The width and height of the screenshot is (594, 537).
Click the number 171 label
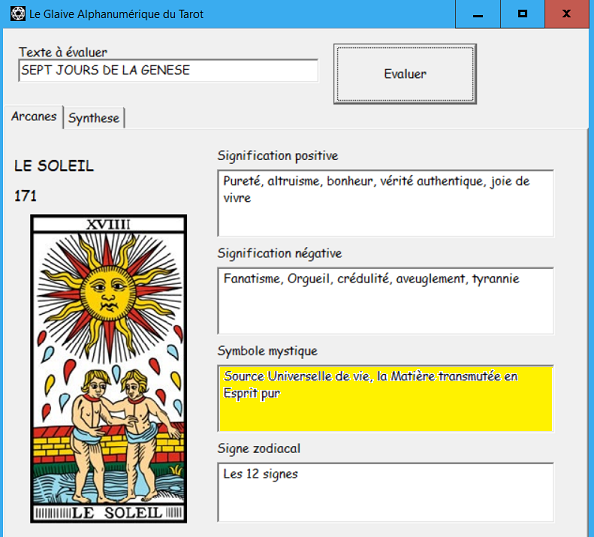pos(25,196)
